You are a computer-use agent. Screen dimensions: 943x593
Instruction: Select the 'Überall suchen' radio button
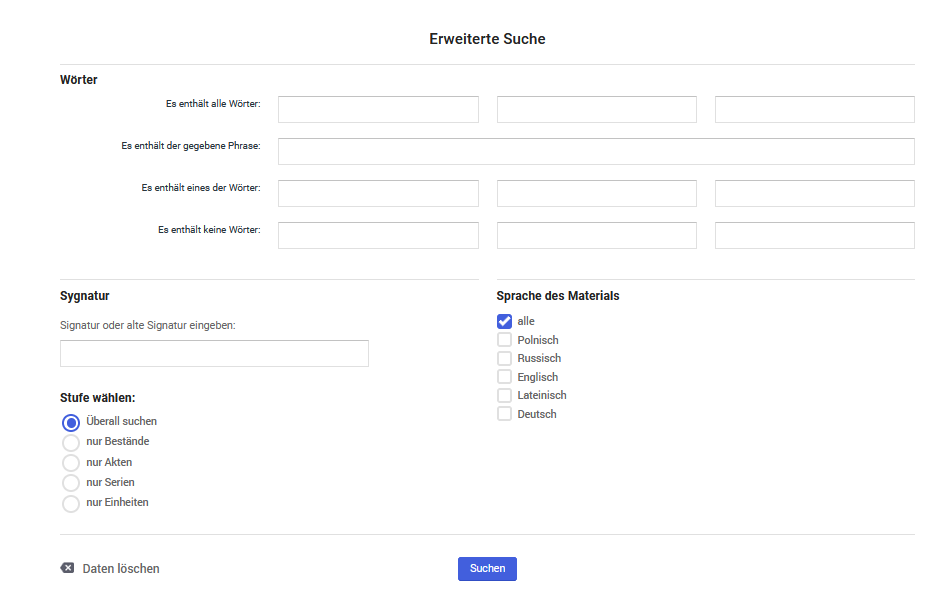point(71,423)
